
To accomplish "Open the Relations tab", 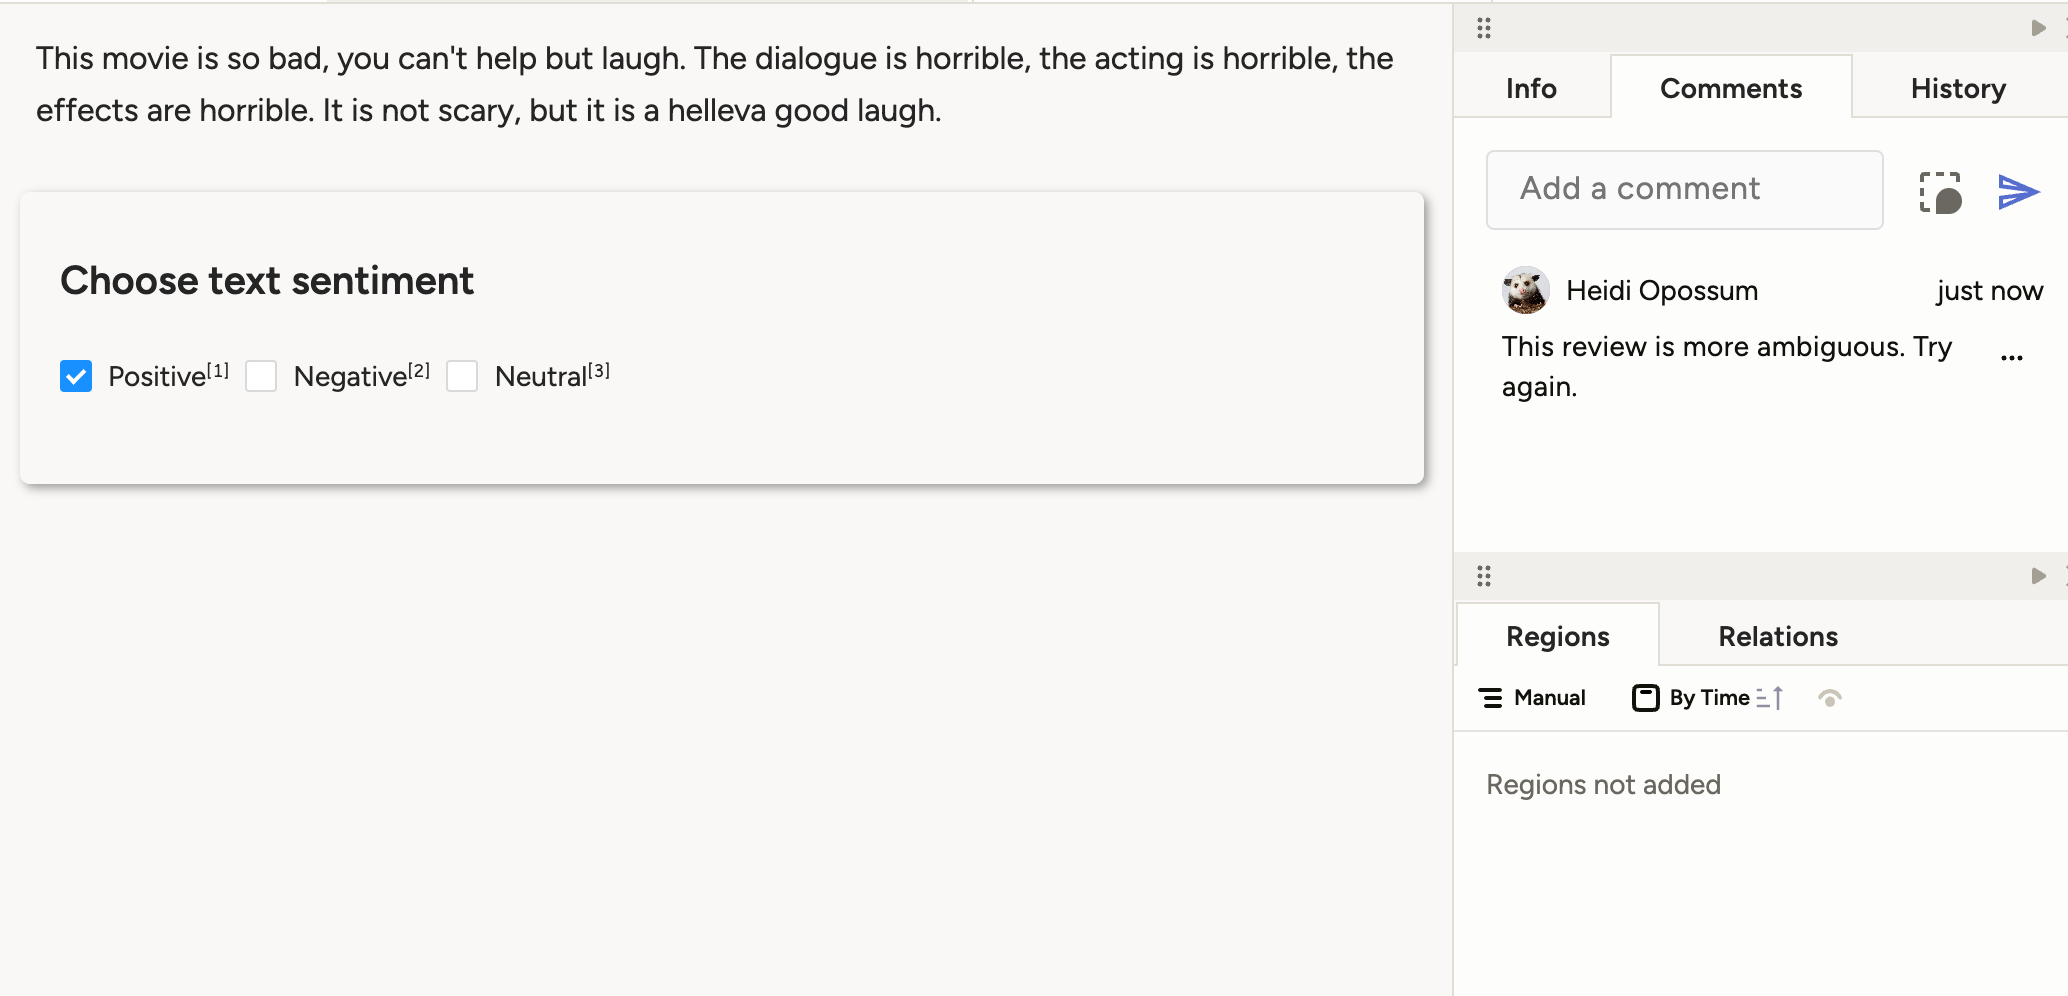I will click(1777, 636).
